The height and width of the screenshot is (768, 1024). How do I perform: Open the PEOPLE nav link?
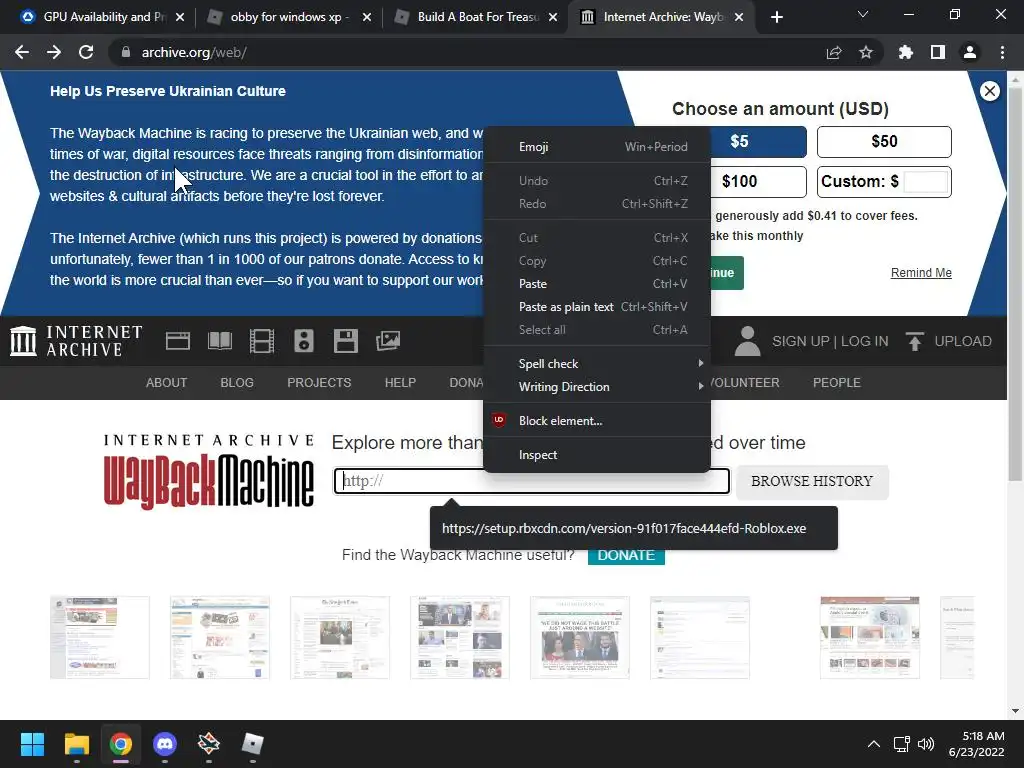(837, 383)
